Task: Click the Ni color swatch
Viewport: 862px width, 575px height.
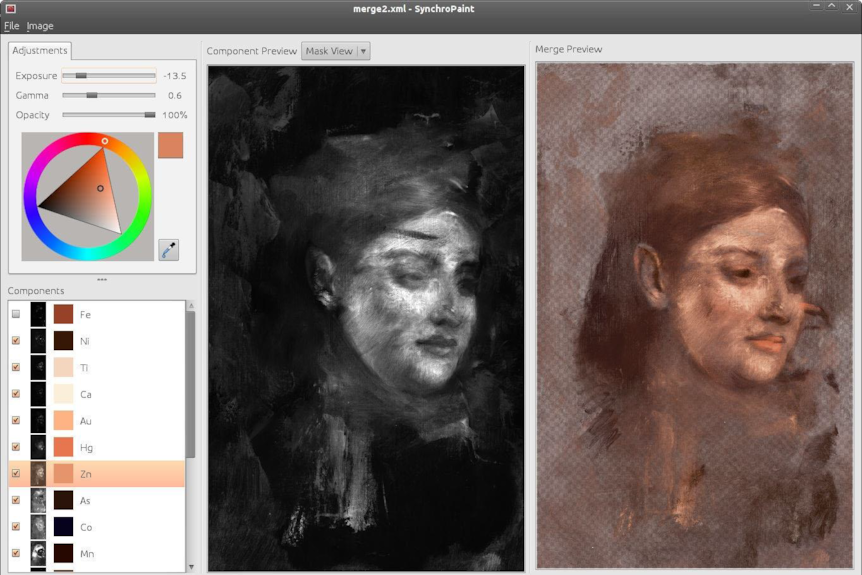Action: (63, 341)
